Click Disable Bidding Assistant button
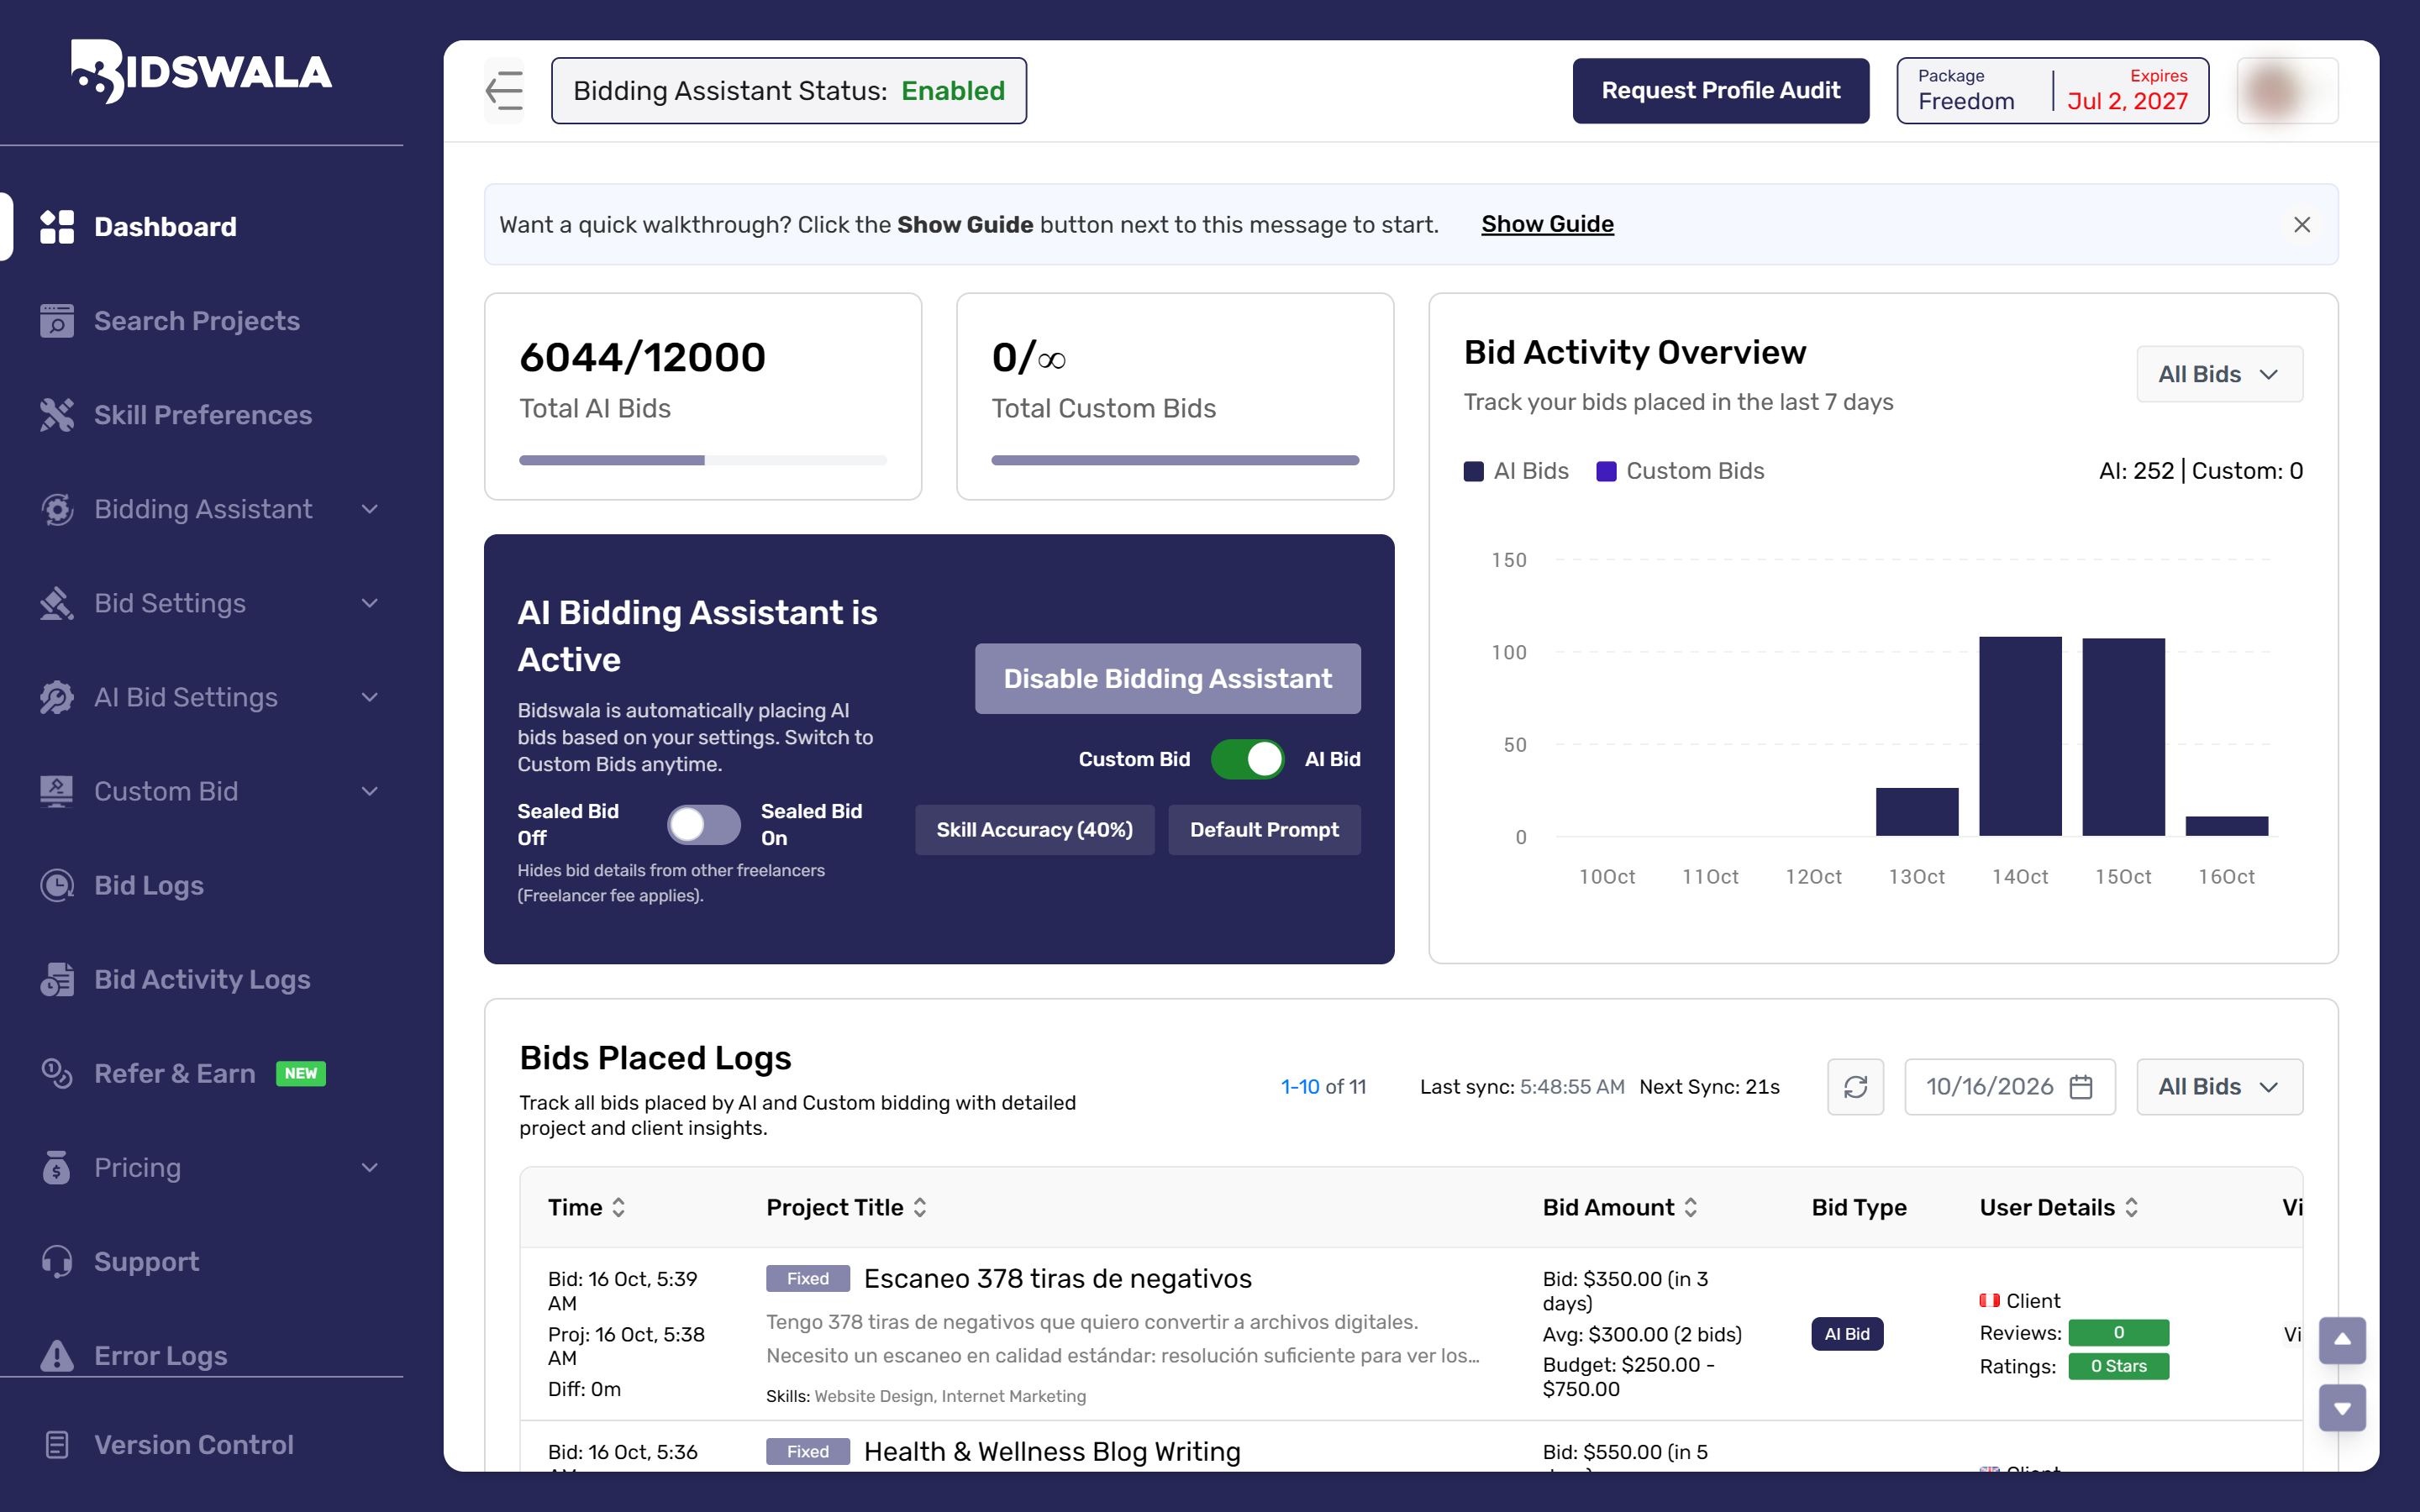Viewport: 2420px width, 1512px height. (1167, 679)
